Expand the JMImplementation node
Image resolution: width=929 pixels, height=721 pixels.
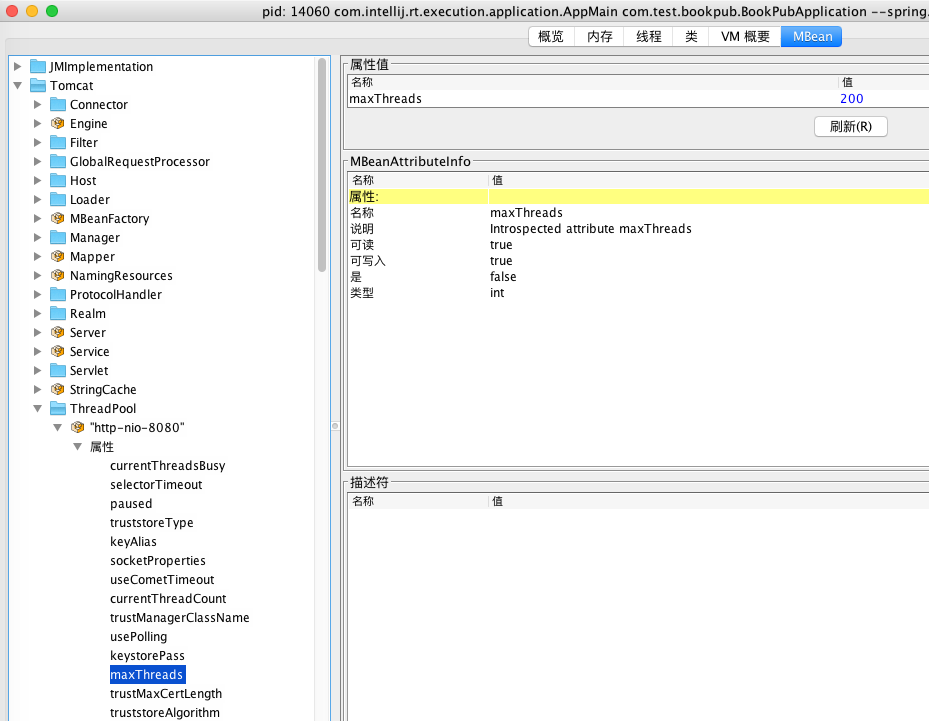pyautogui.click(x=18, y=67)
